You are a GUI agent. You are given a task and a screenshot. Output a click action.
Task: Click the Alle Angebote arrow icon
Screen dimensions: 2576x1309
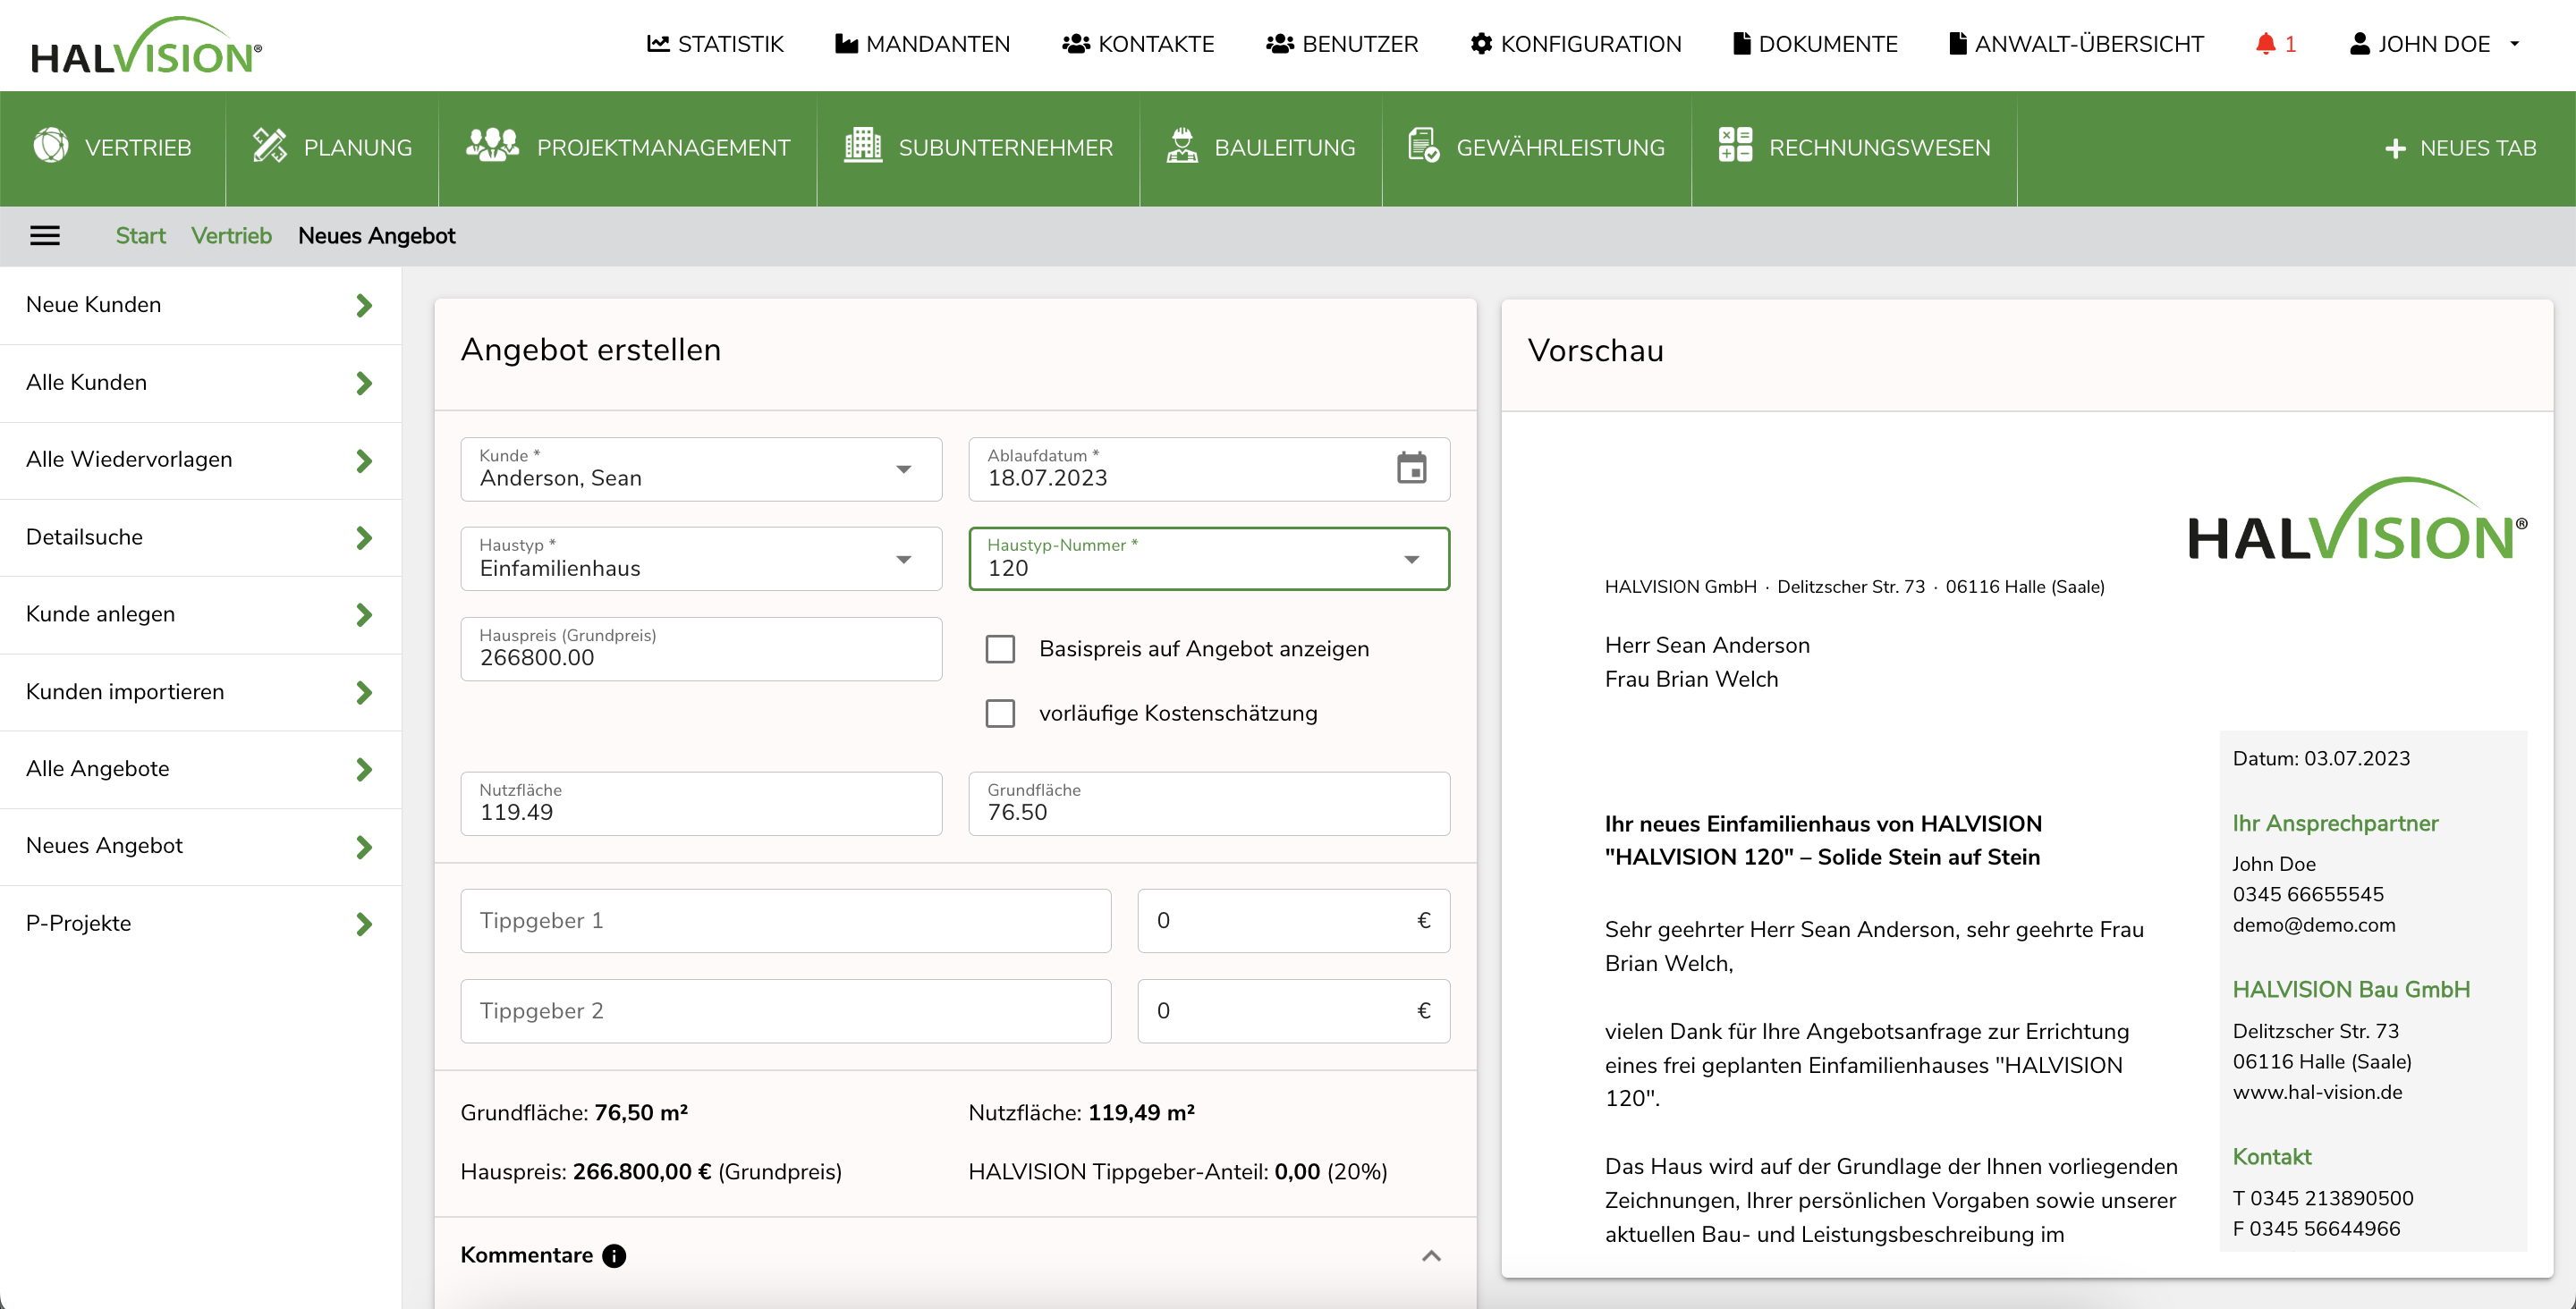pos(364,769)
